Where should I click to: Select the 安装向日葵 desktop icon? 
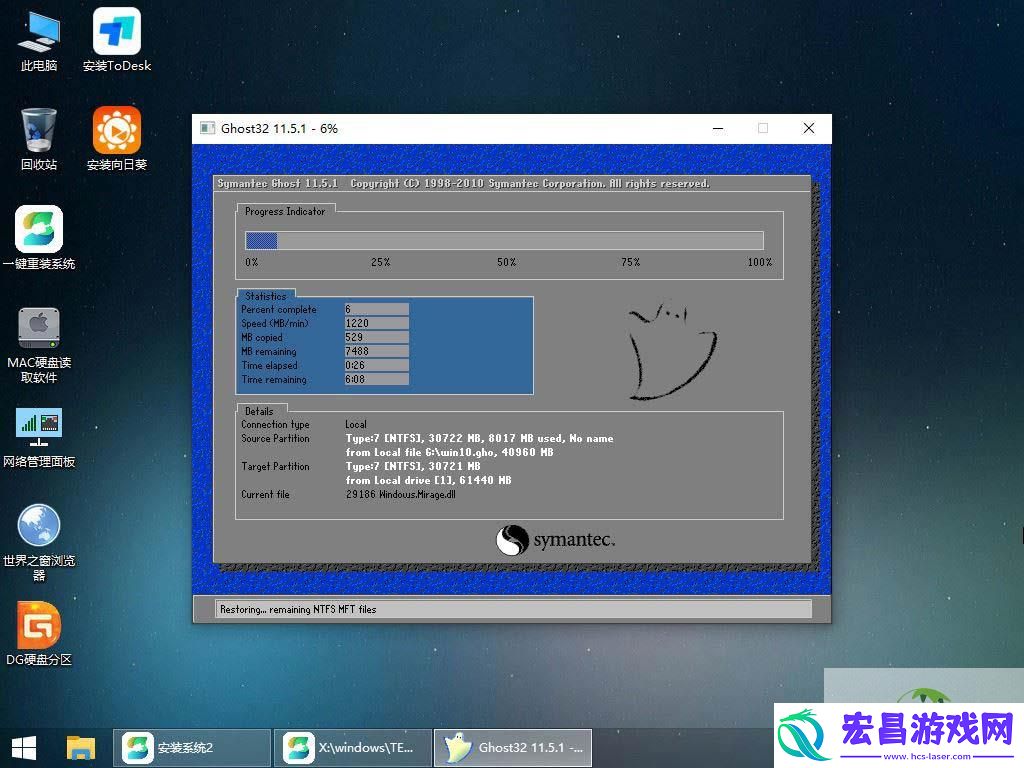click(117, 139)
